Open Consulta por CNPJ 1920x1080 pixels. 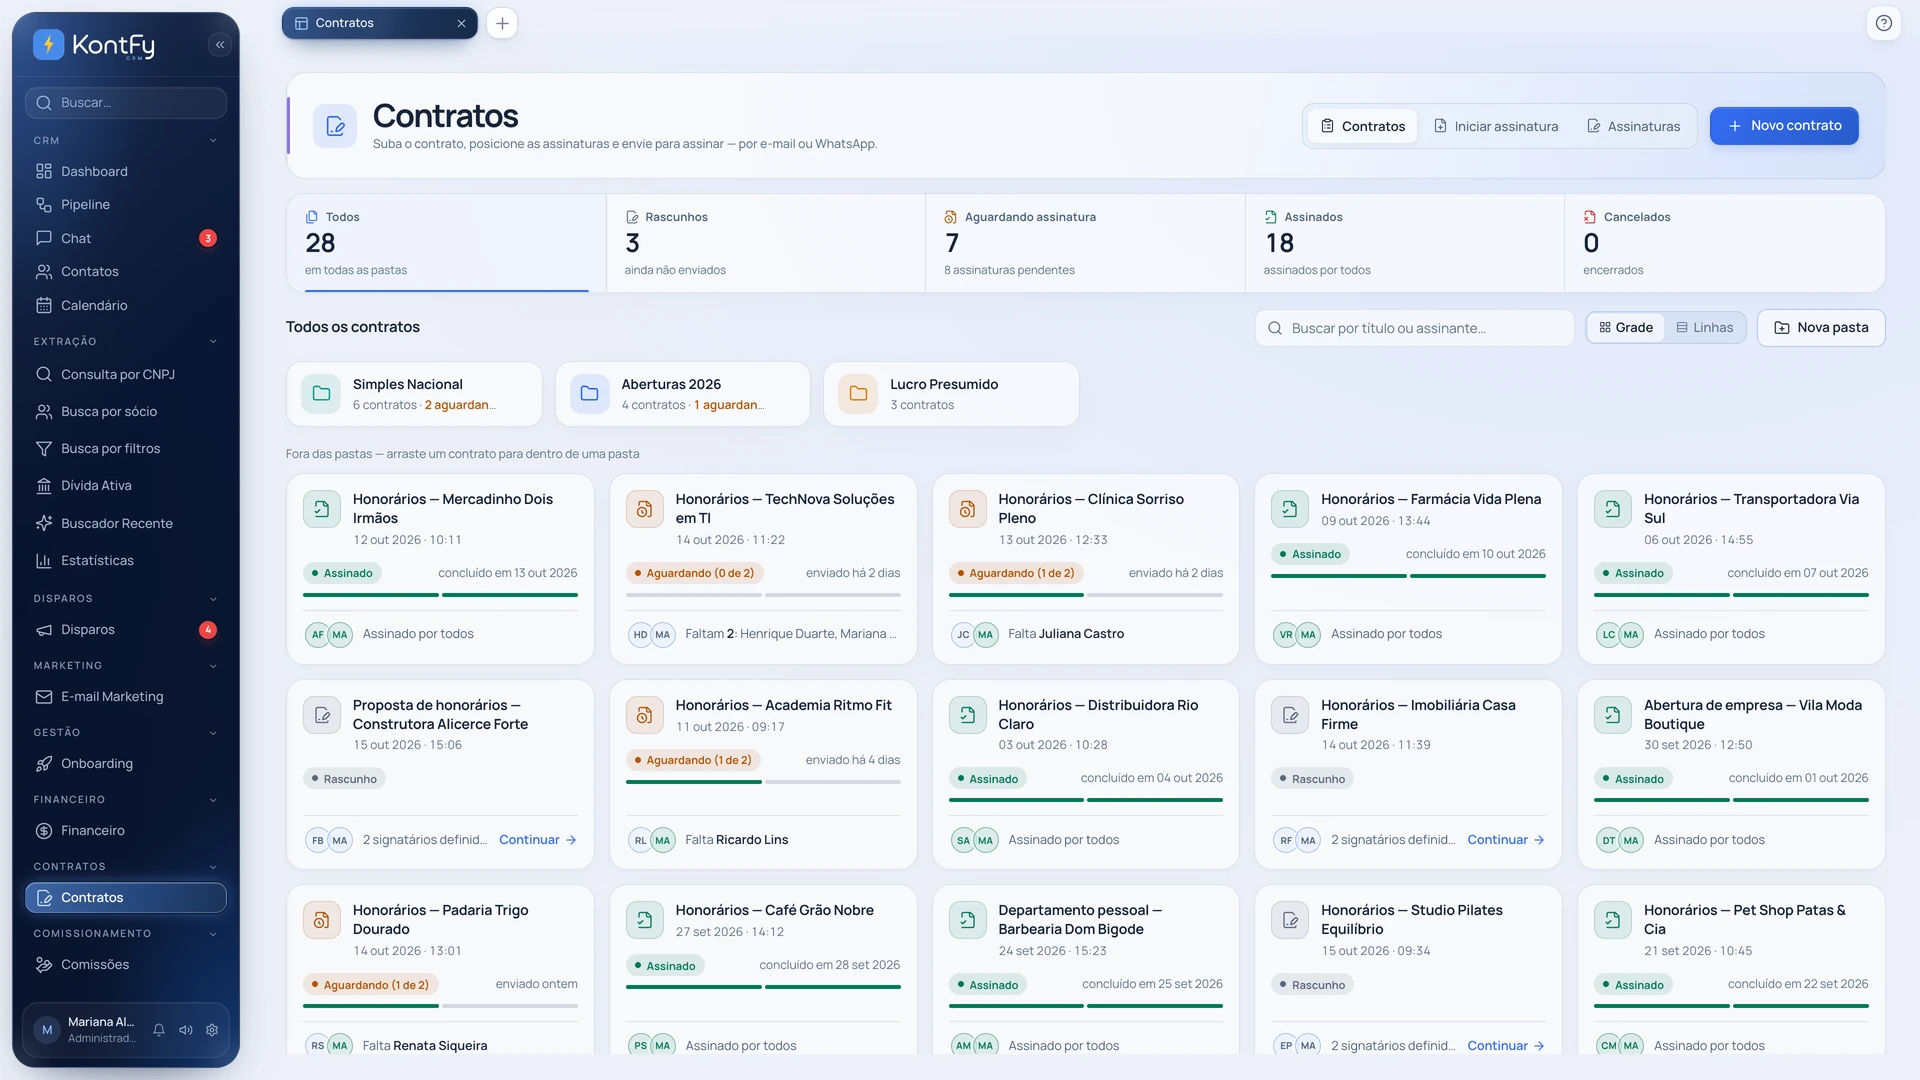coord(126,374)
